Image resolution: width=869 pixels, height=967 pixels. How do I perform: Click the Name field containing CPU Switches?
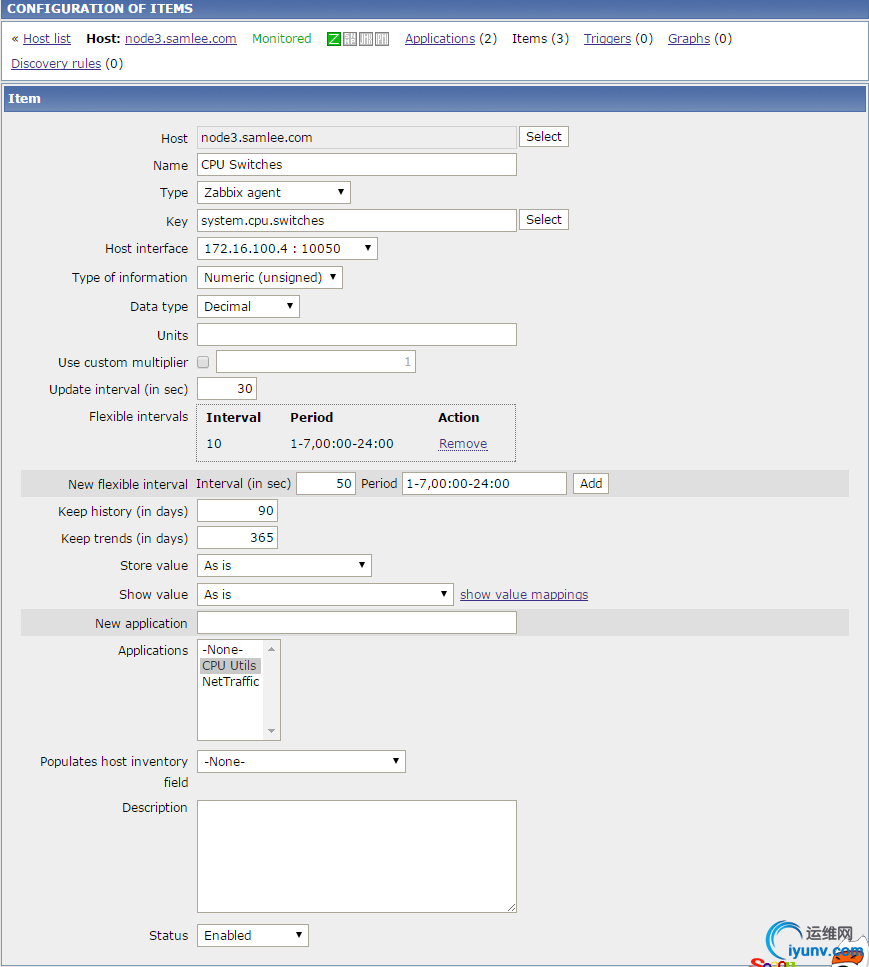(357, 165)
